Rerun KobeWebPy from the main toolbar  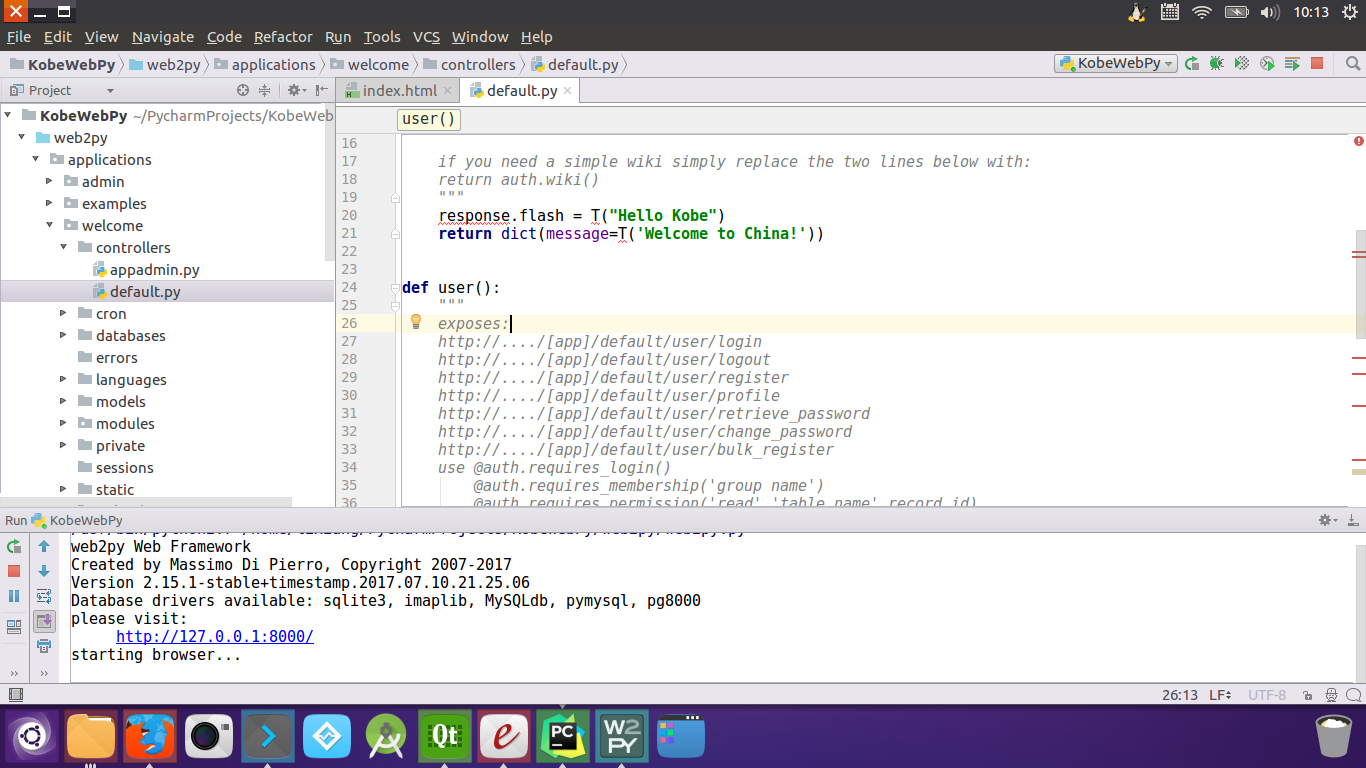[1192, 63]
